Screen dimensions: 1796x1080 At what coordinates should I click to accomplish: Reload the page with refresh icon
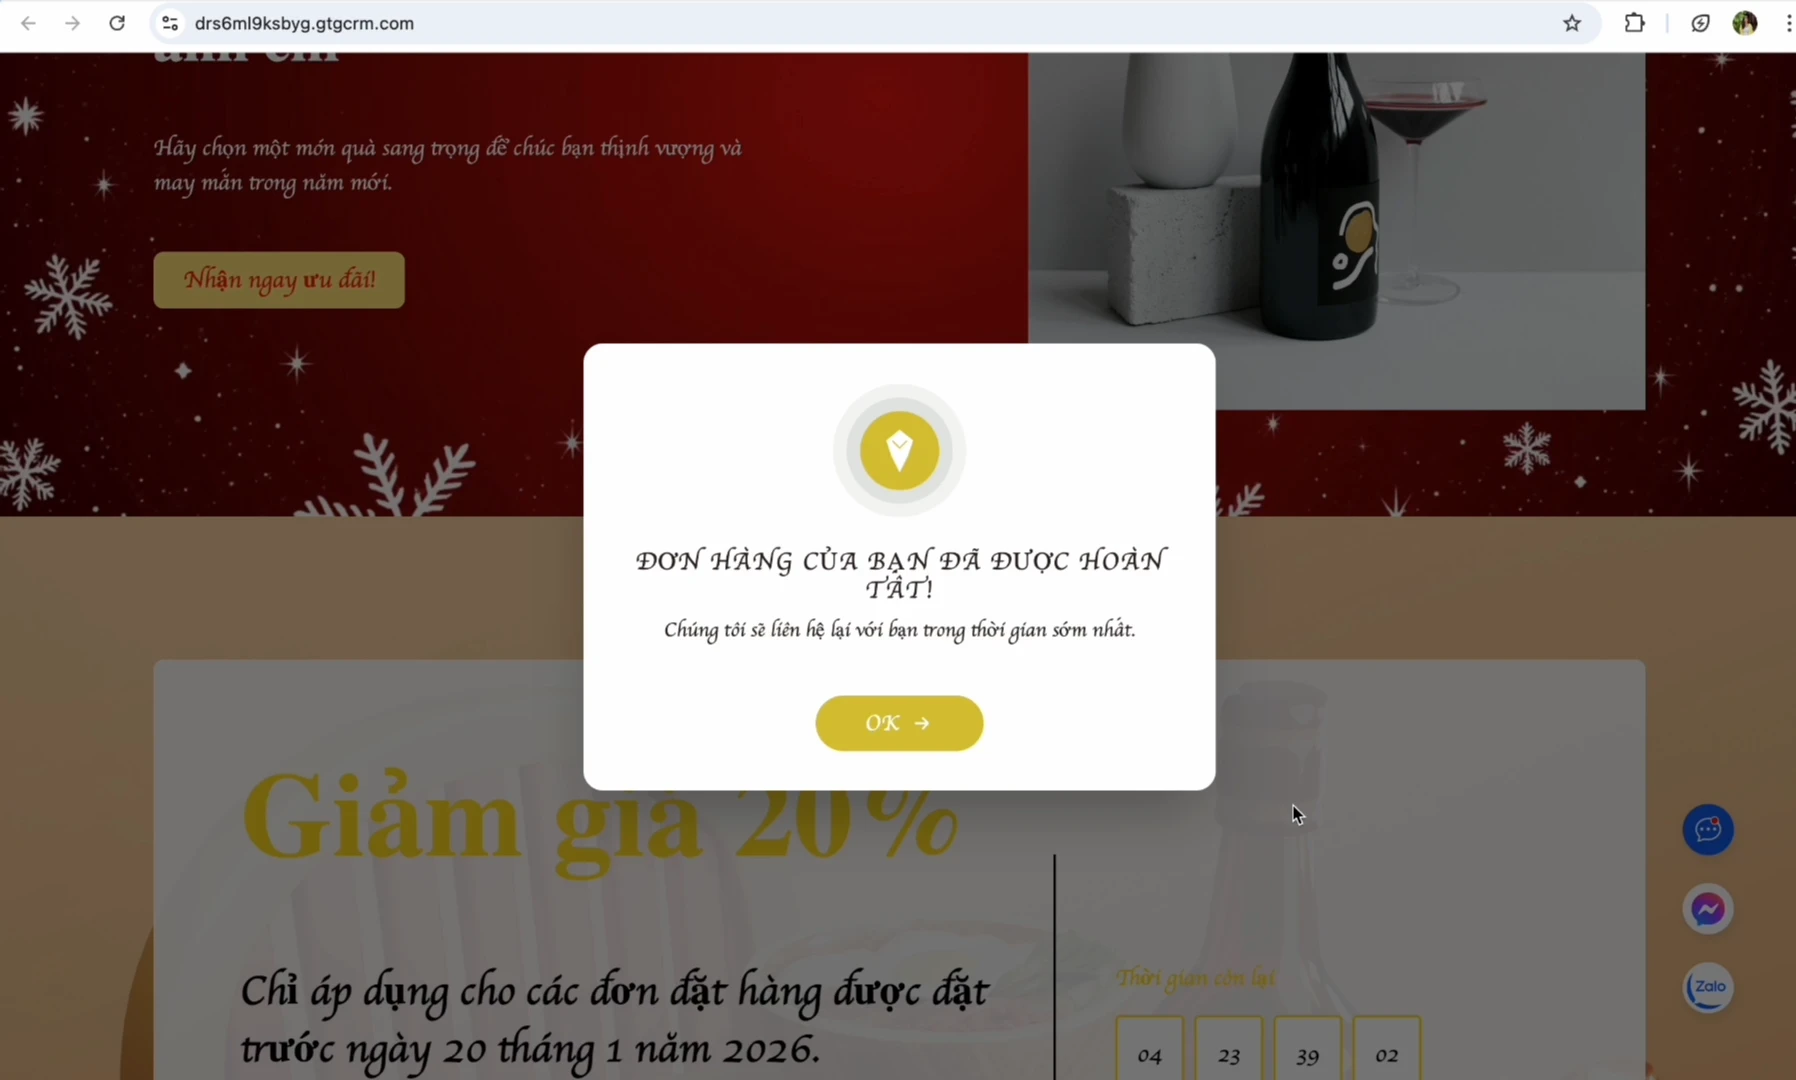tap(117, 23)
